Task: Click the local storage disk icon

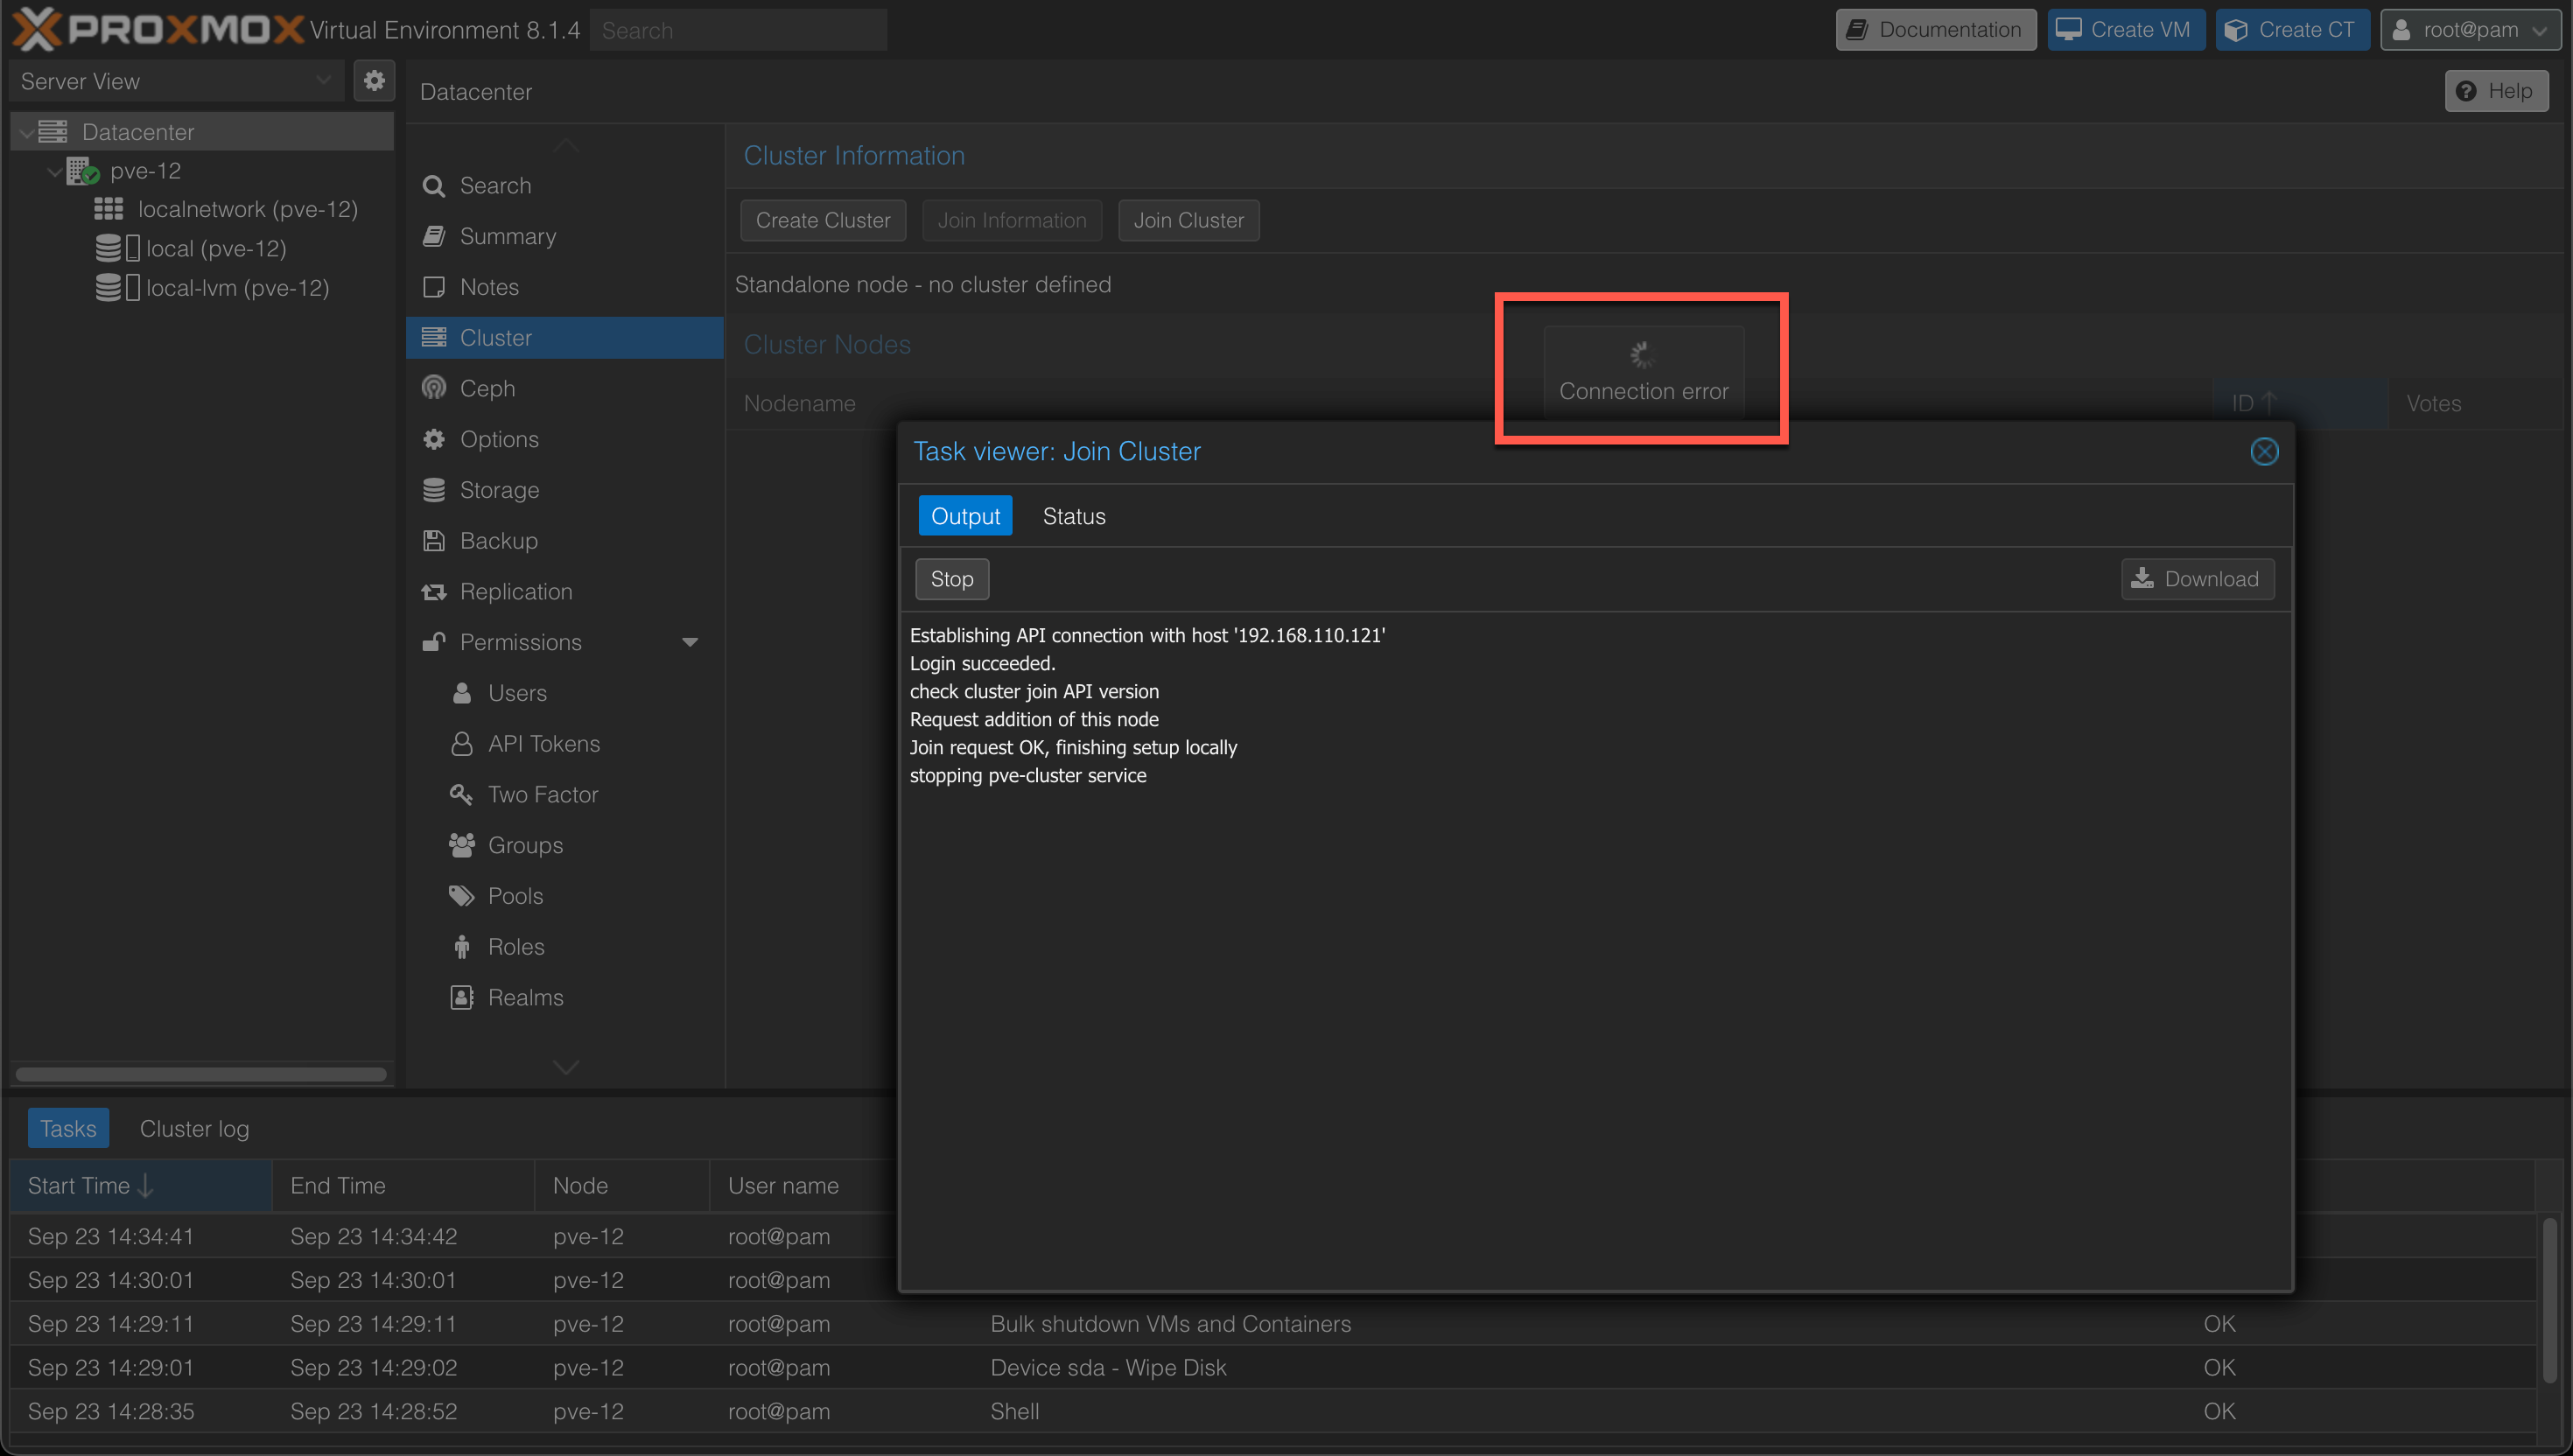Action: point(108,248)
